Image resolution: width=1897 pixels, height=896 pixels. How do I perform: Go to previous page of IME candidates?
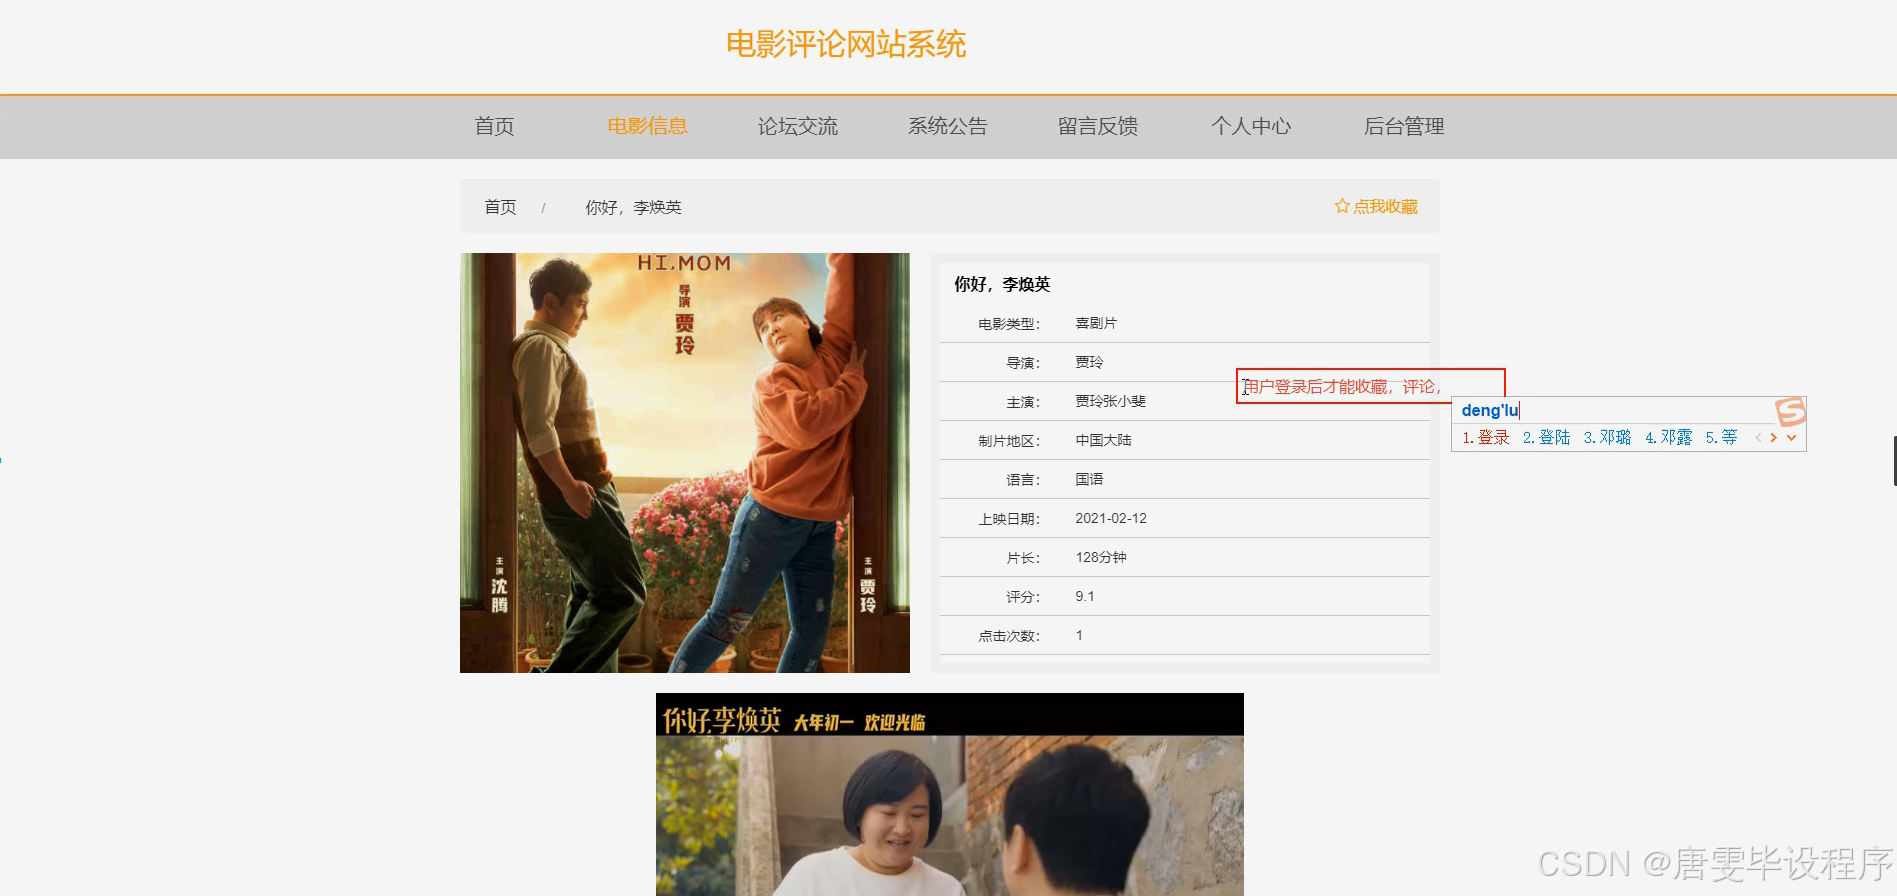1758,438
